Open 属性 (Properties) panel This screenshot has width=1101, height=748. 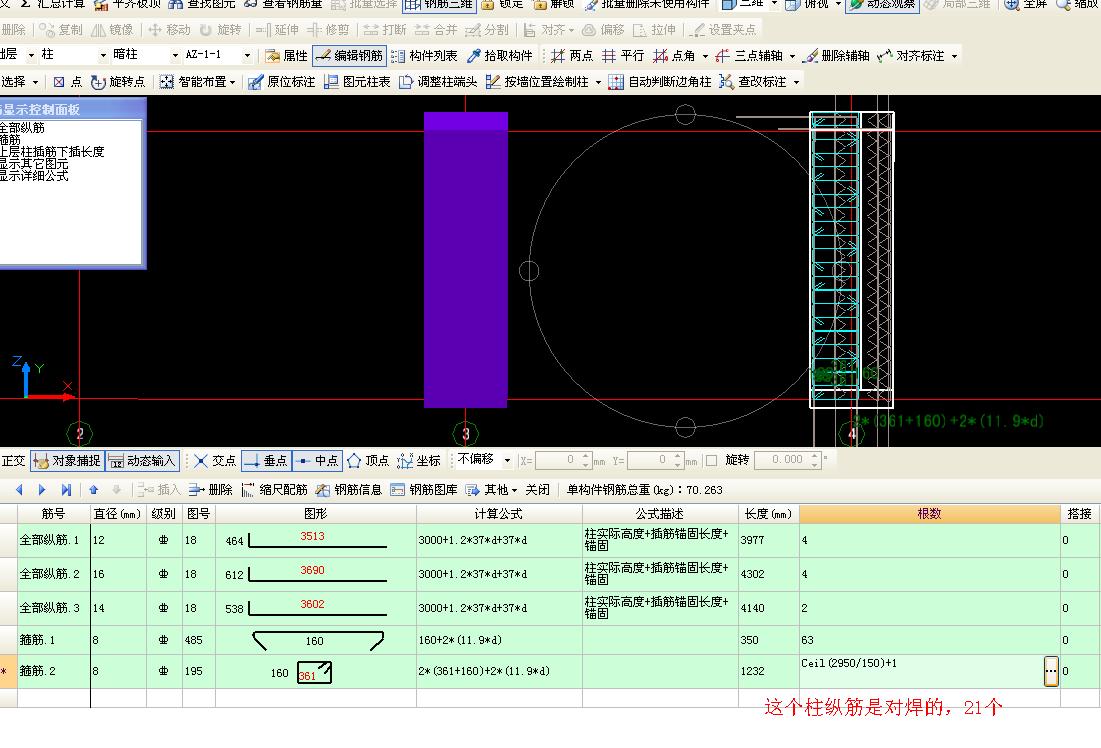(286, 55)
